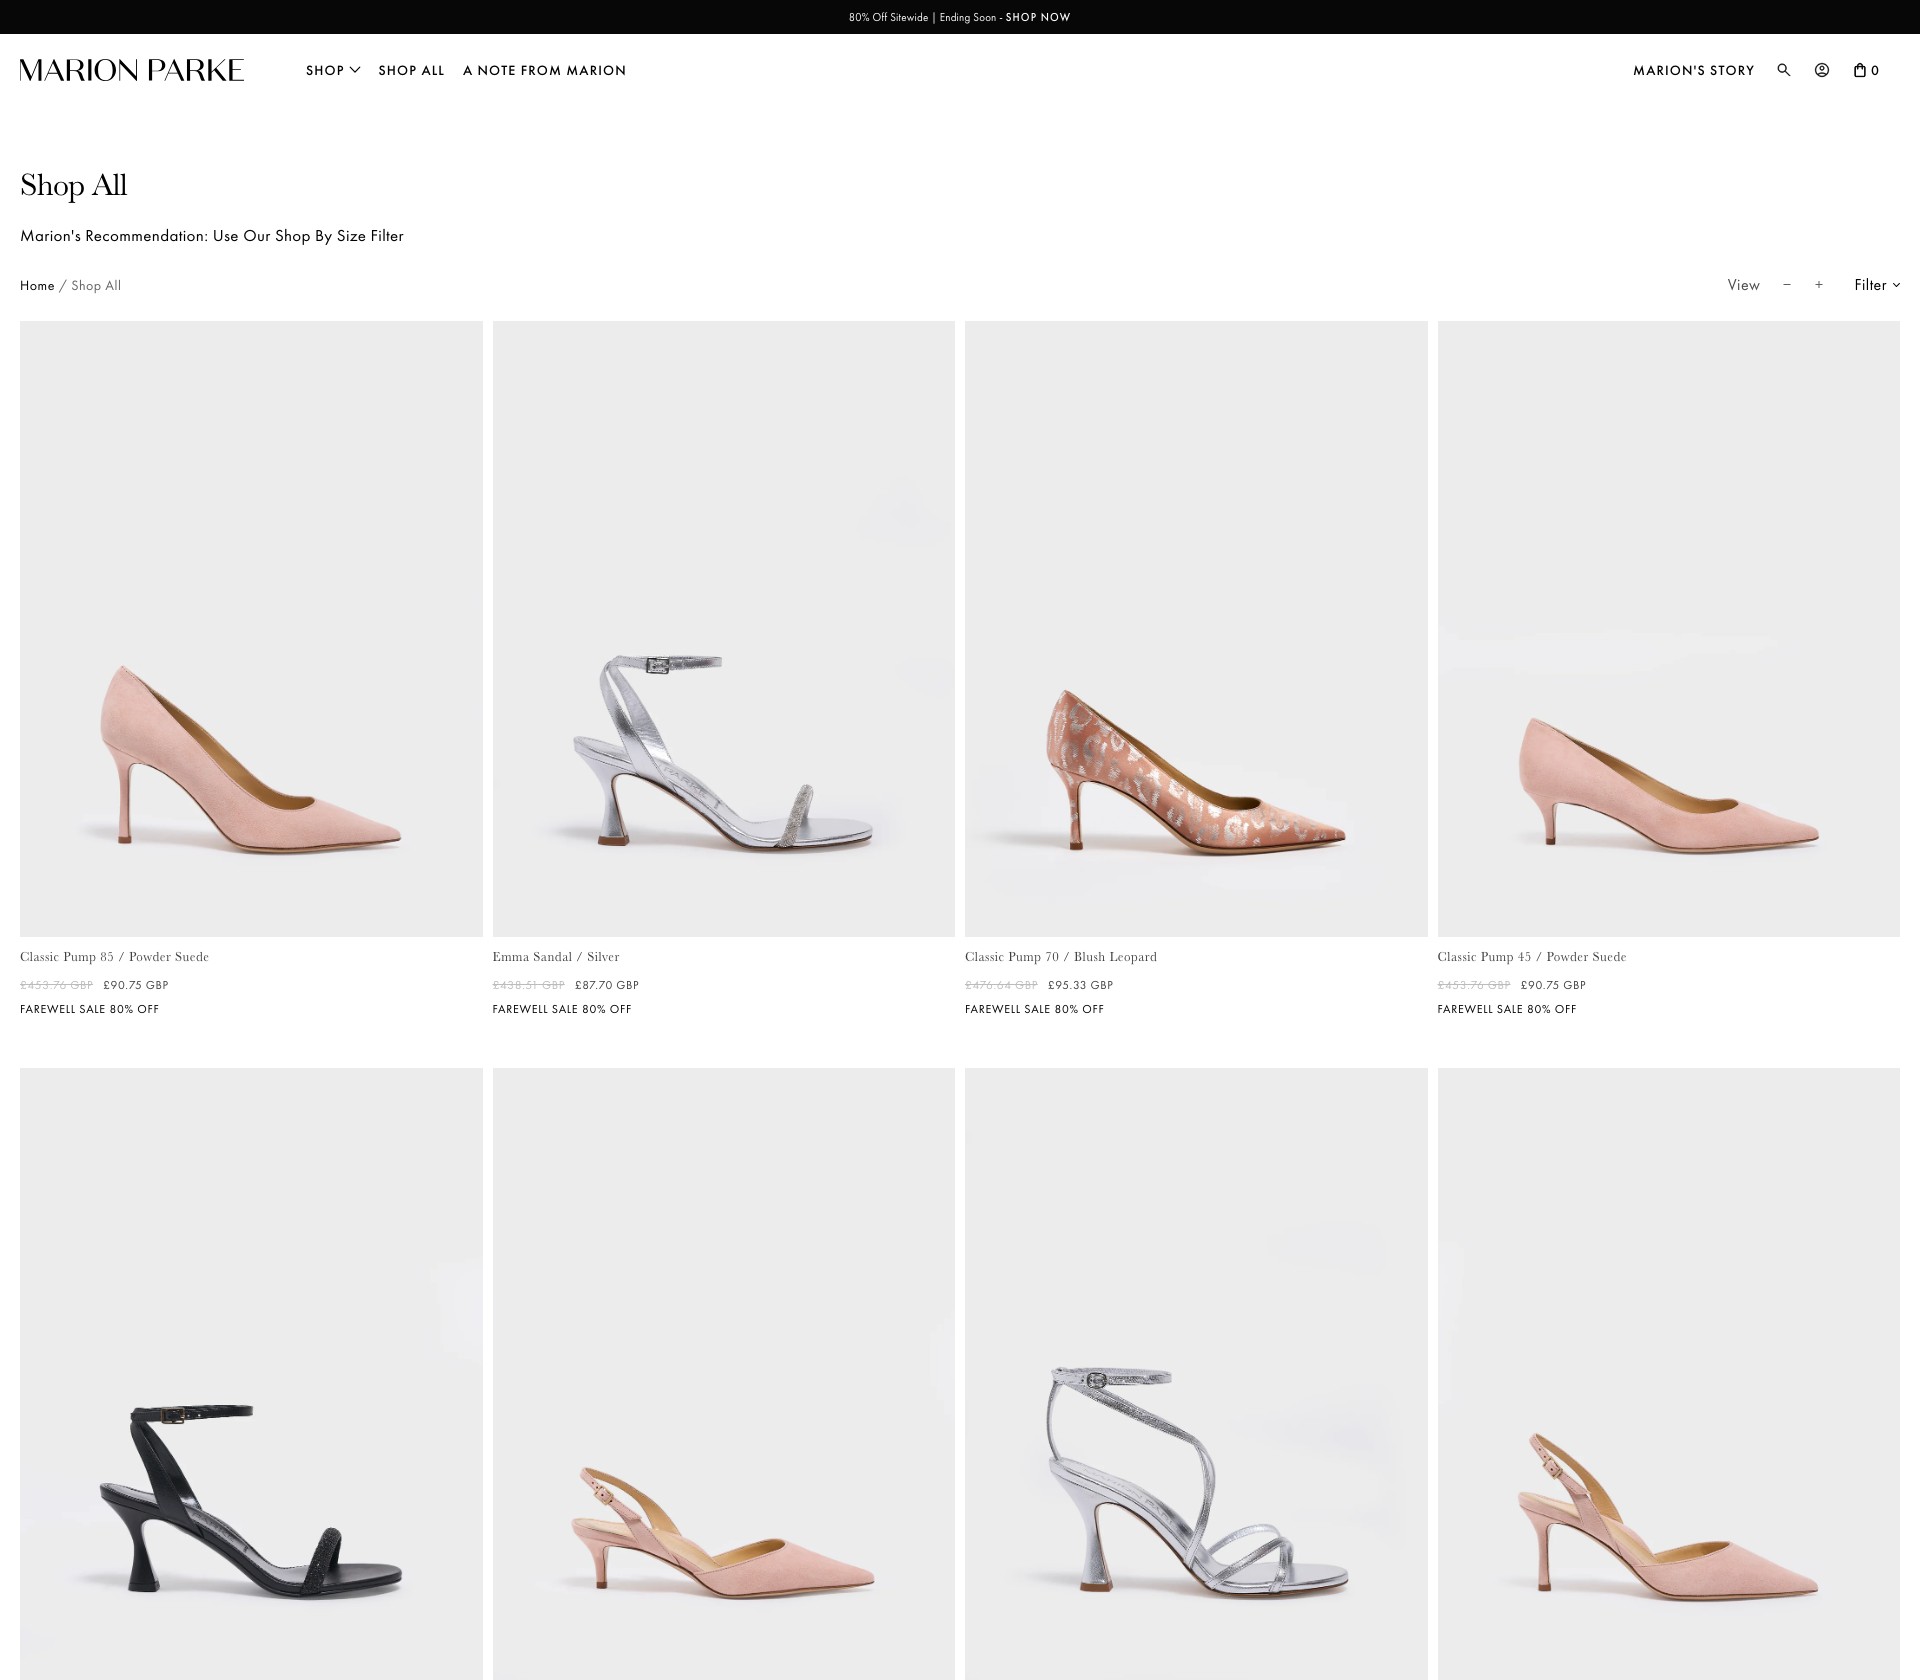Open the Filter dropdown
1920x1680 pixels.
(x=1877, y=285)
